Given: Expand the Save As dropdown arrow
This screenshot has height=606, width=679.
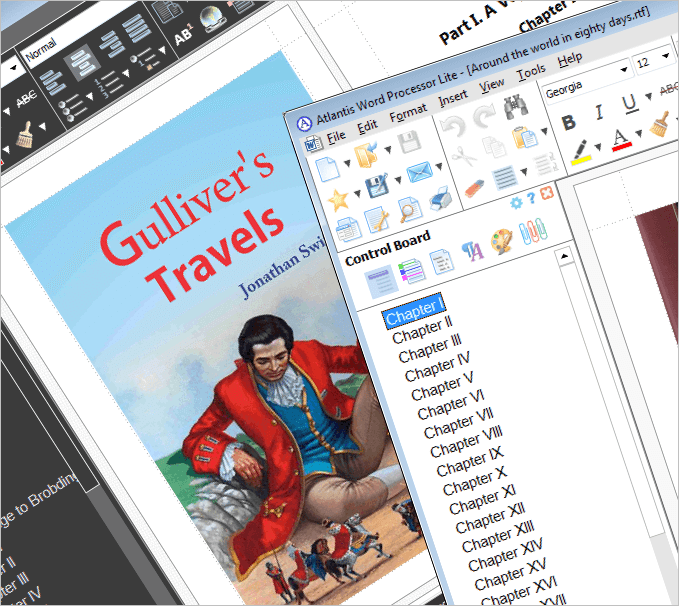Looking at the screenshot, I should [x=398, y=179].
